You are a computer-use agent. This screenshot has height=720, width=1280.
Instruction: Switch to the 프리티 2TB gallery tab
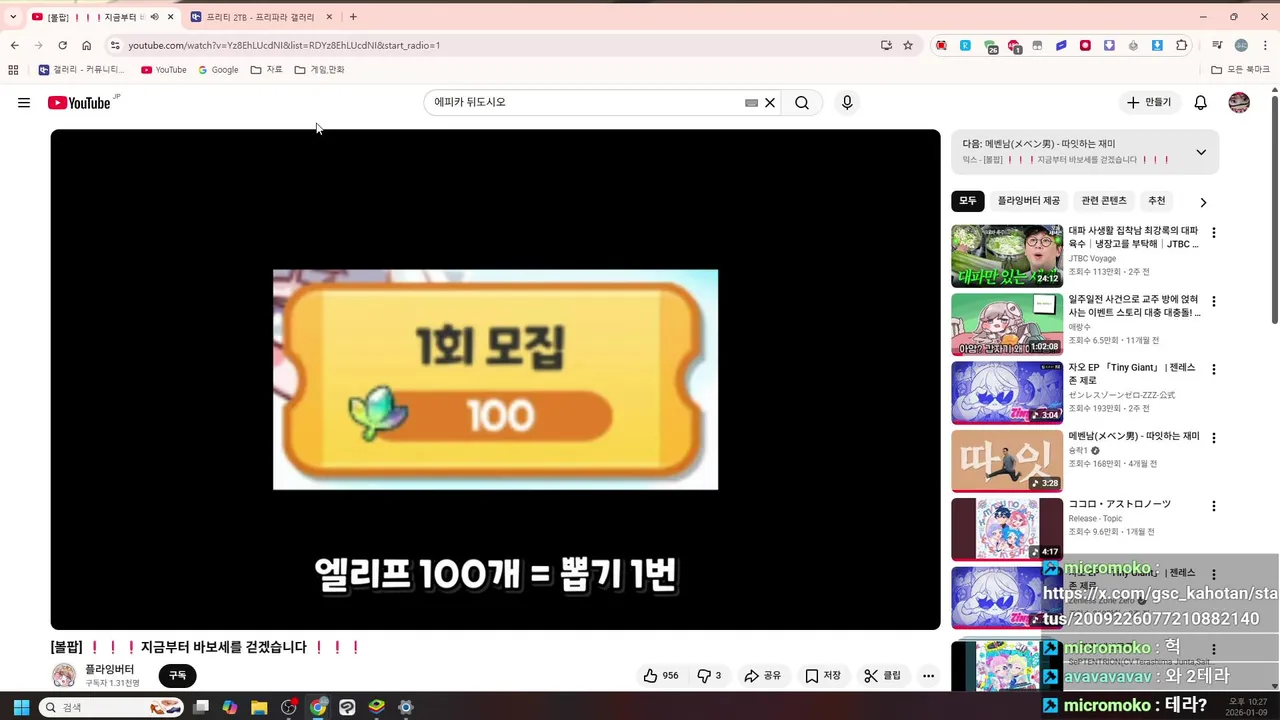[x=258, y=17]
